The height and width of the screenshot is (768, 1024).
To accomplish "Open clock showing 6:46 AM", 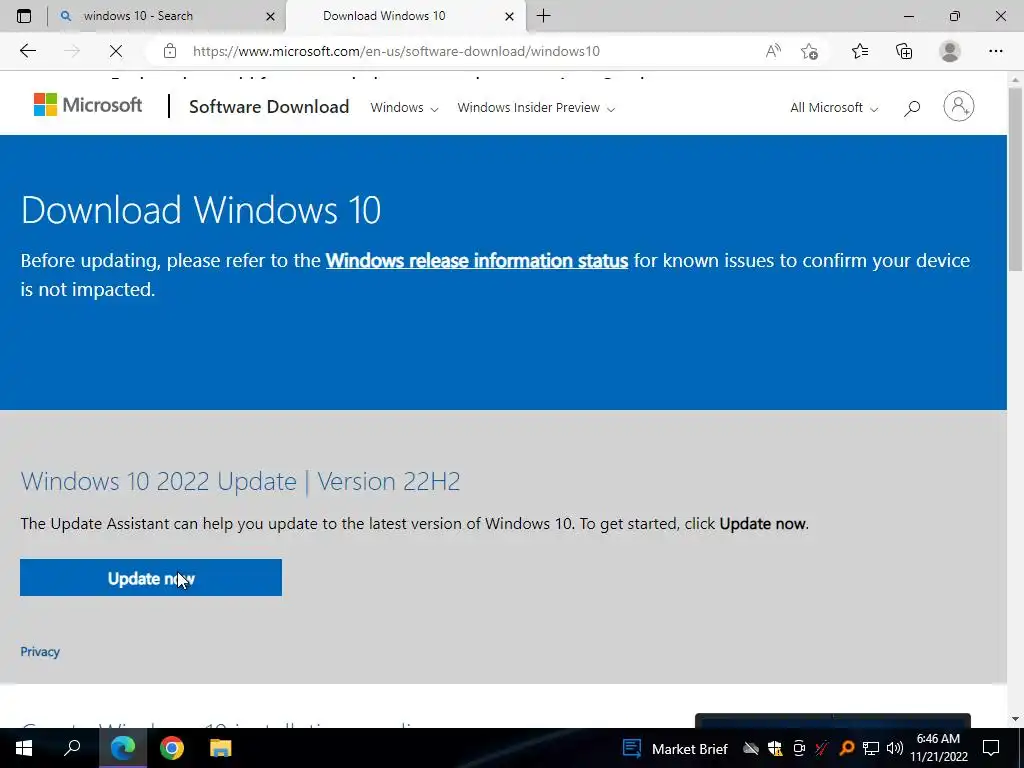I will pos(938,748).
